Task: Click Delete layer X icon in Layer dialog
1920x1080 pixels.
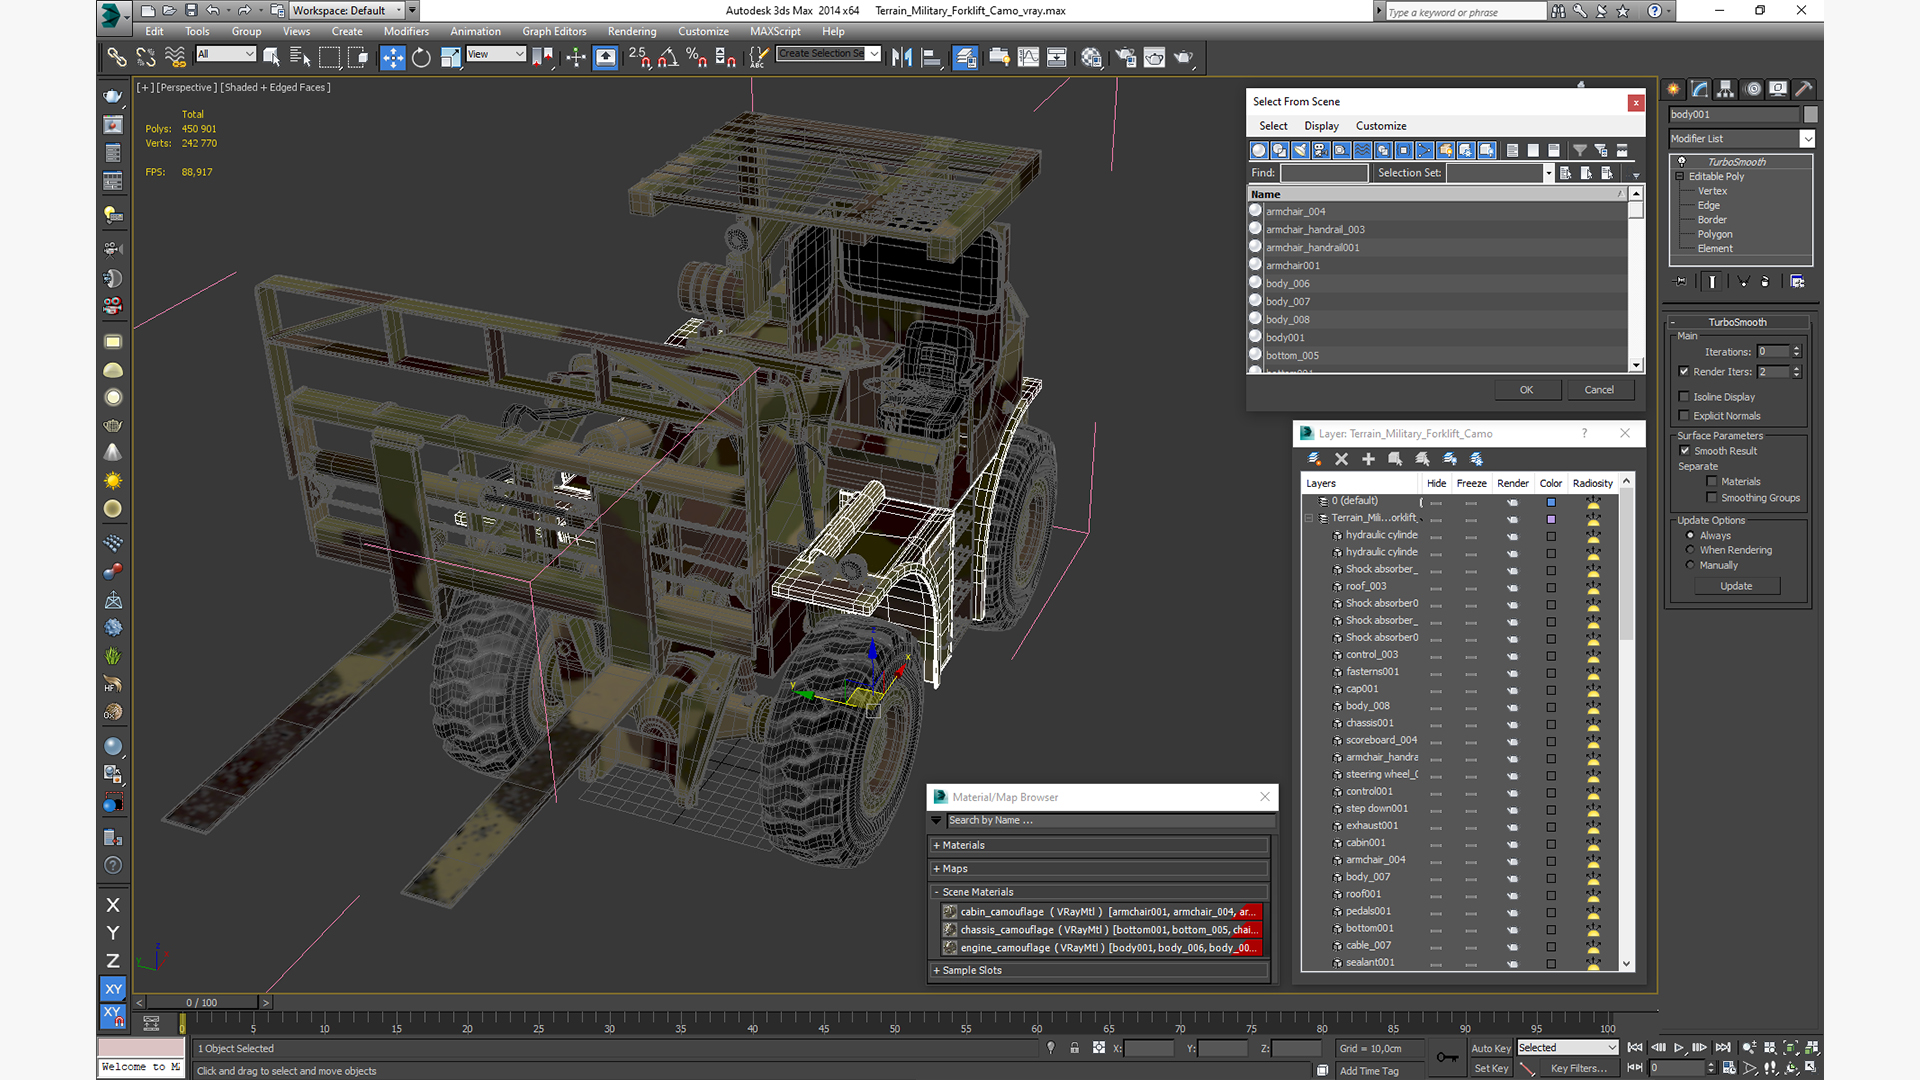Action: (1341, 459)
